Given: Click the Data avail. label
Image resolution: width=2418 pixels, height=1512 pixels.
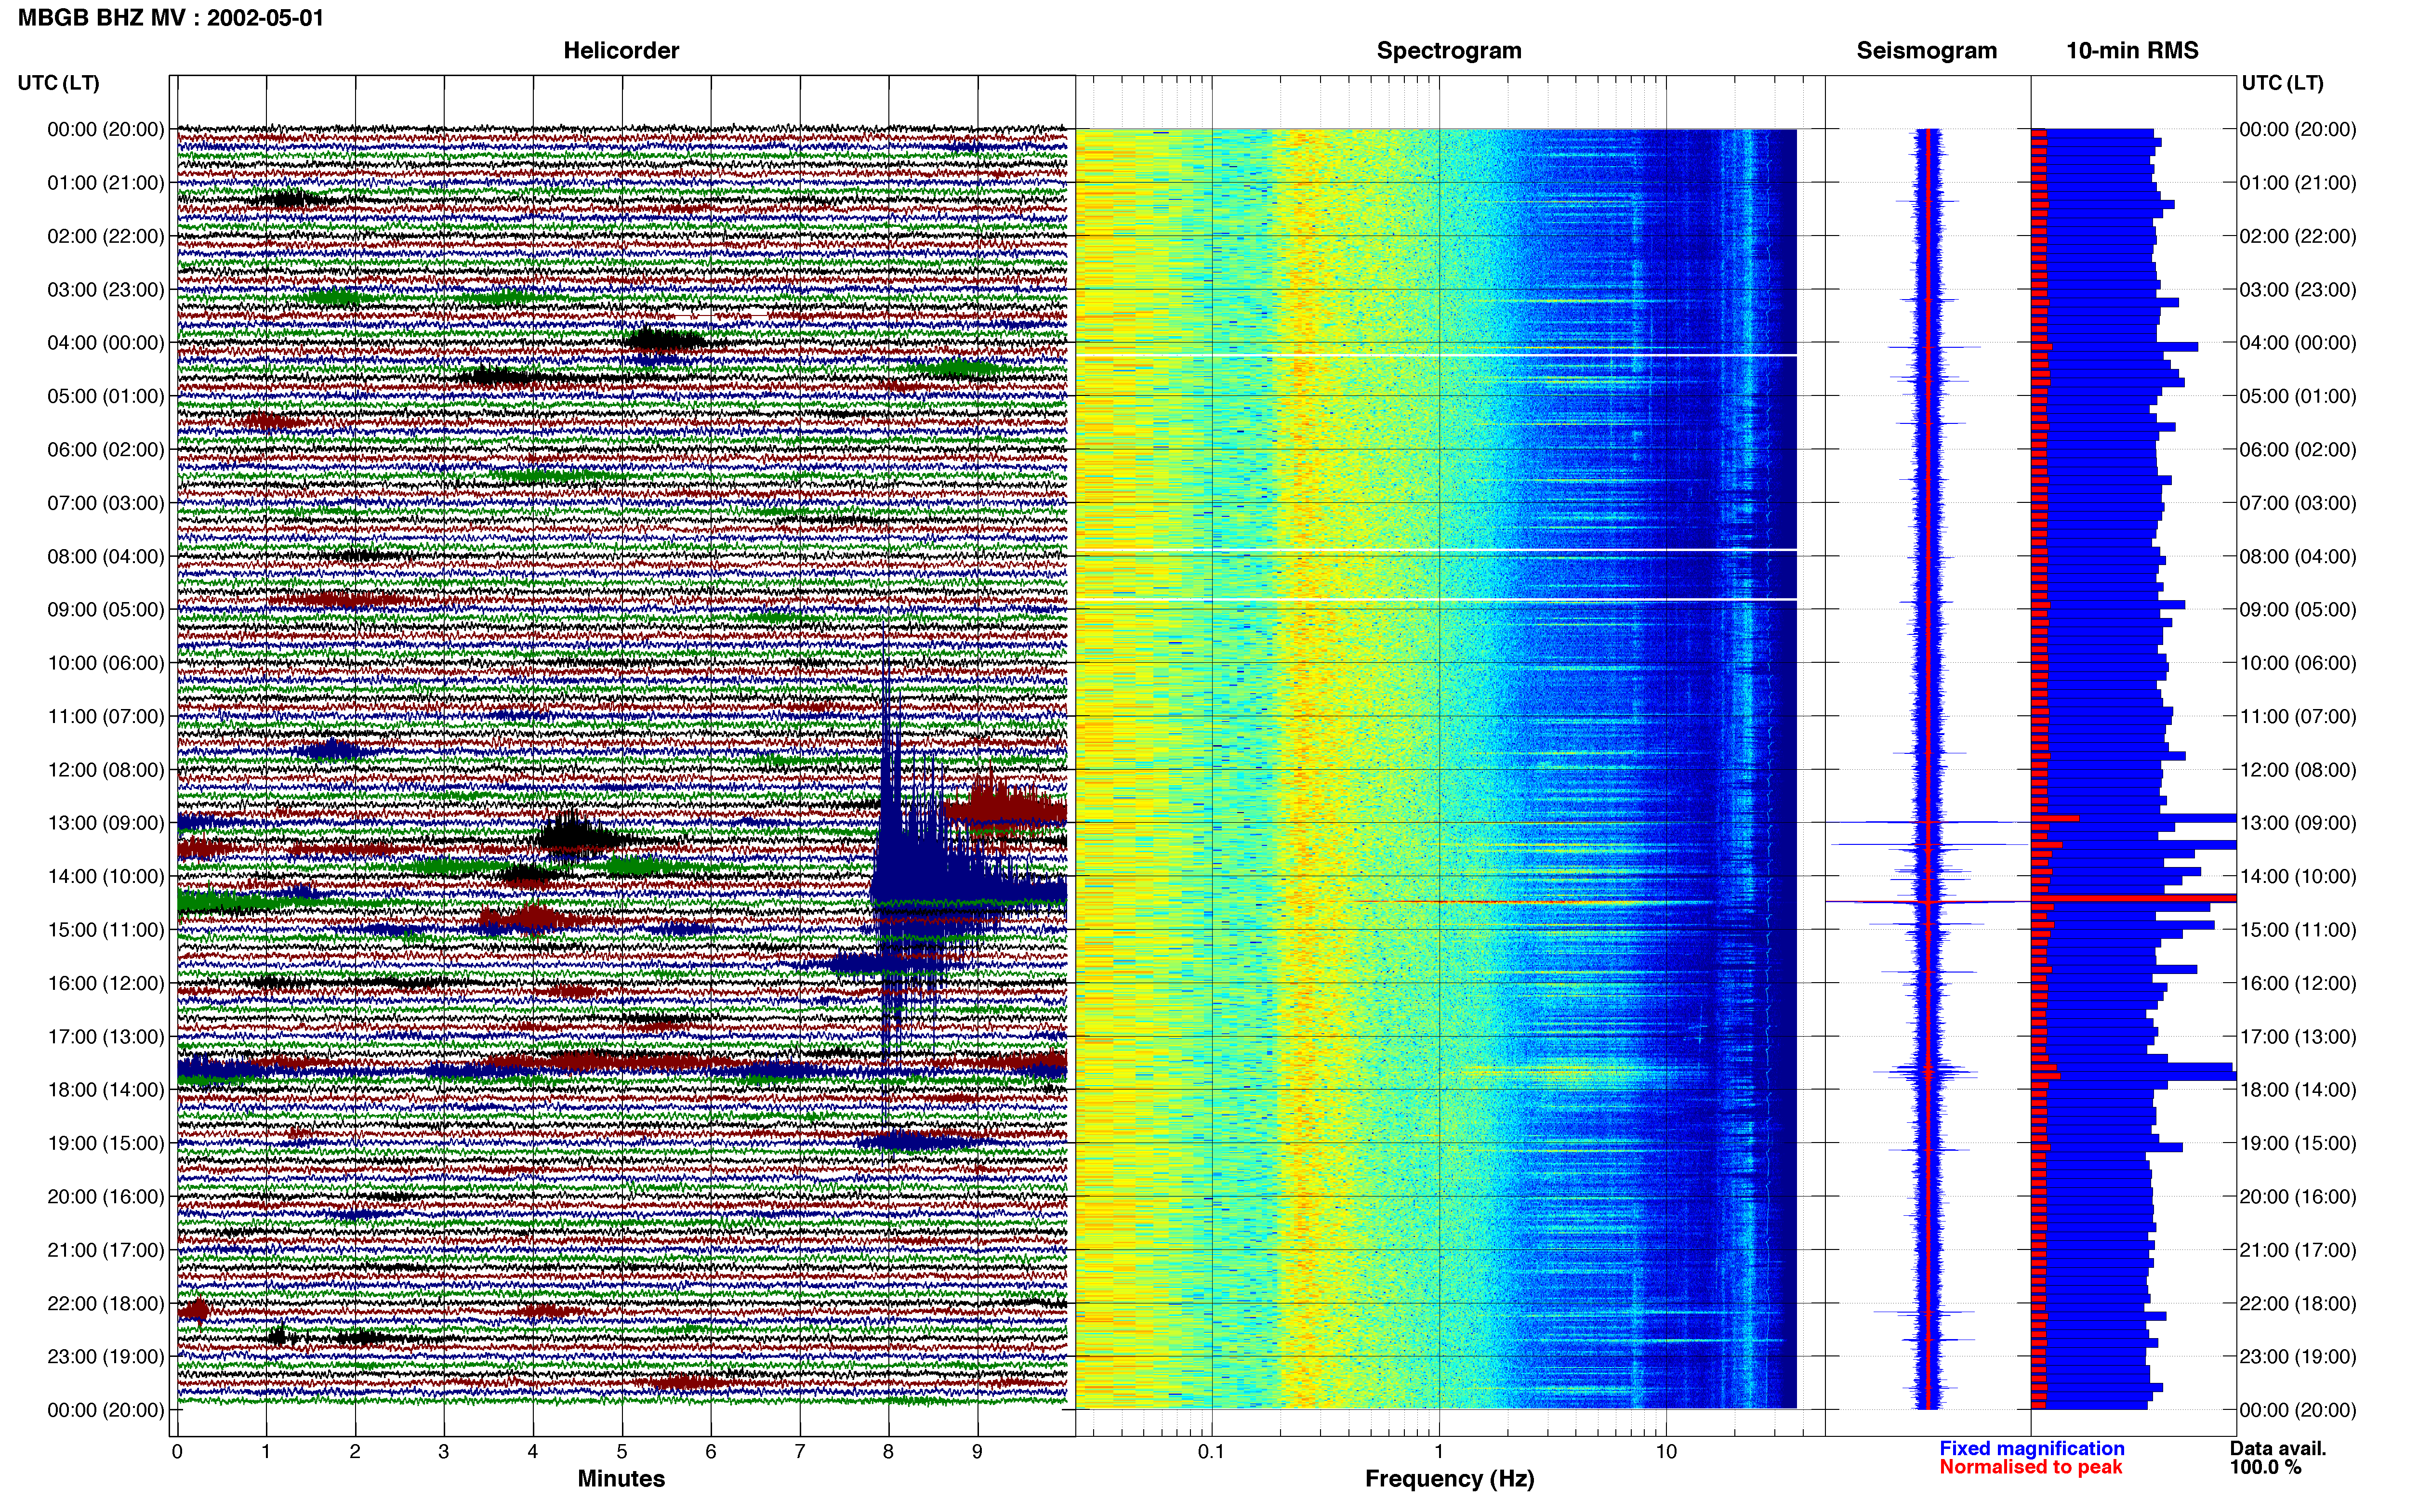Looking at the screenshot, I should coord(2278,1448).
